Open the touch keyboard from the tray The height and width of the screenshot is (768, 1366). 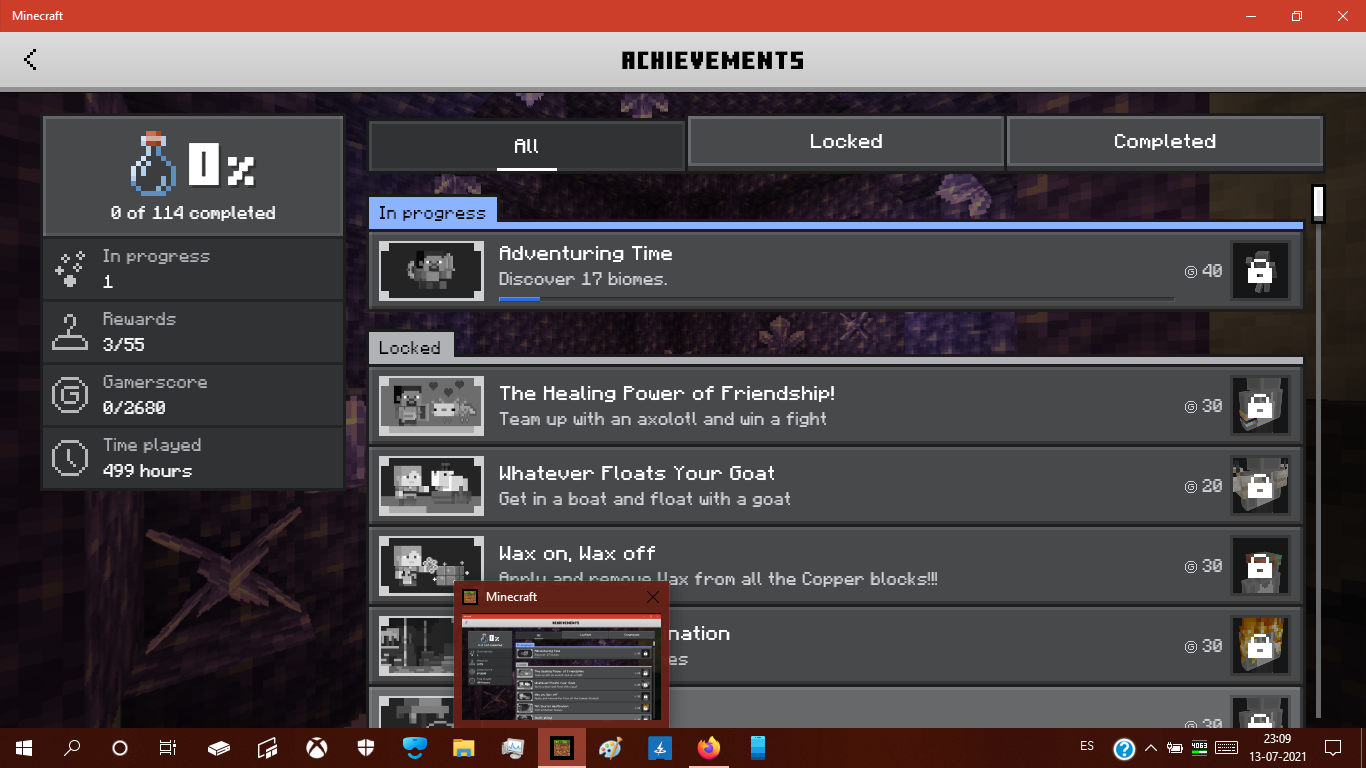[x=1227, y=747]
